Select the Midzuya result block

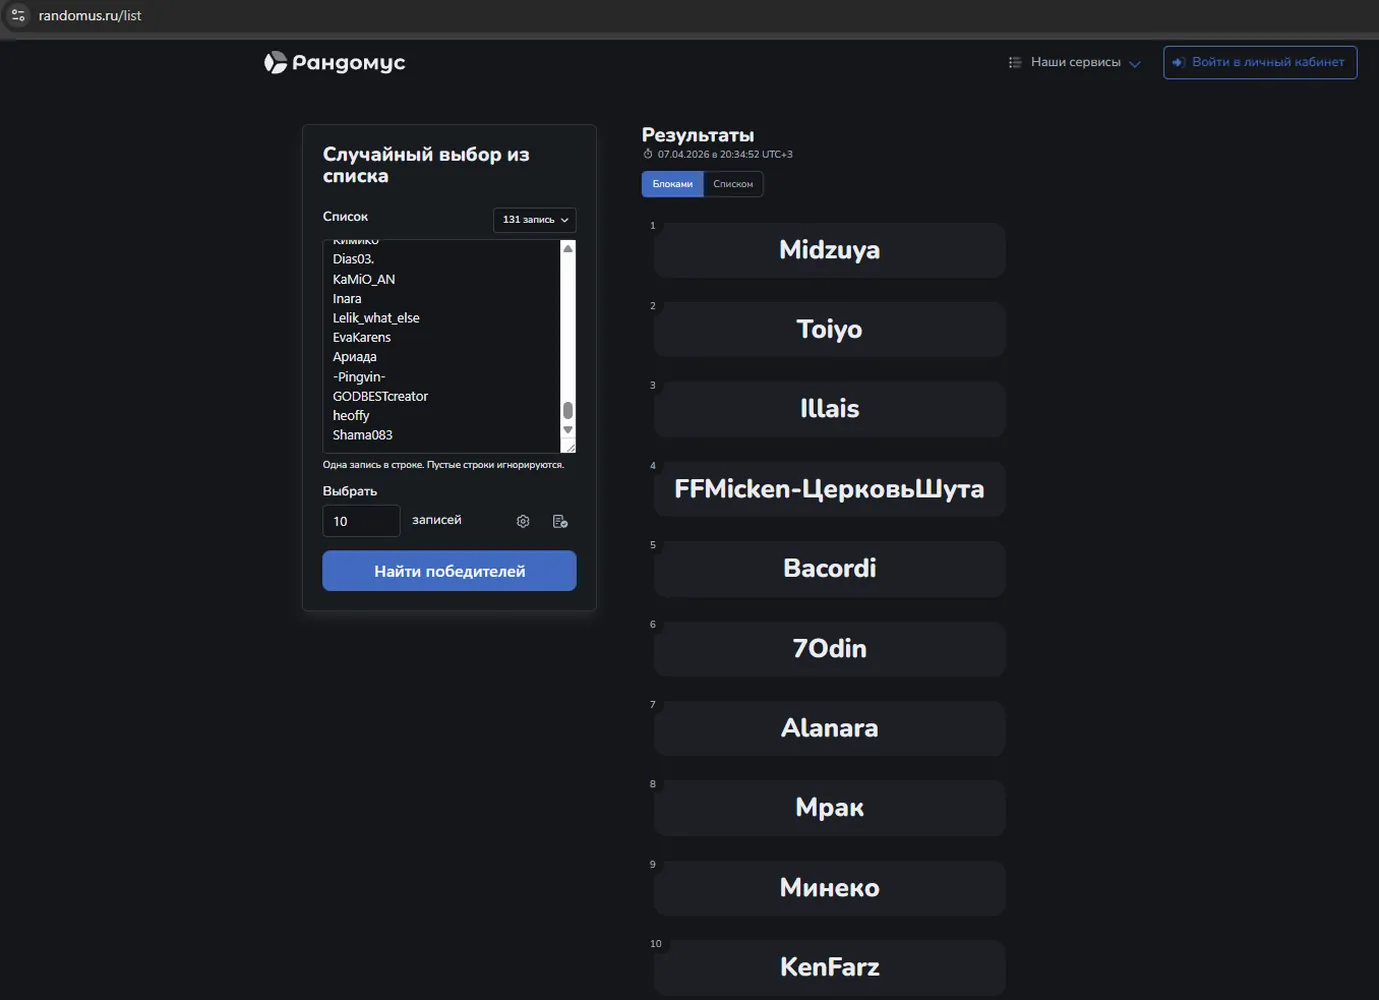830,250
